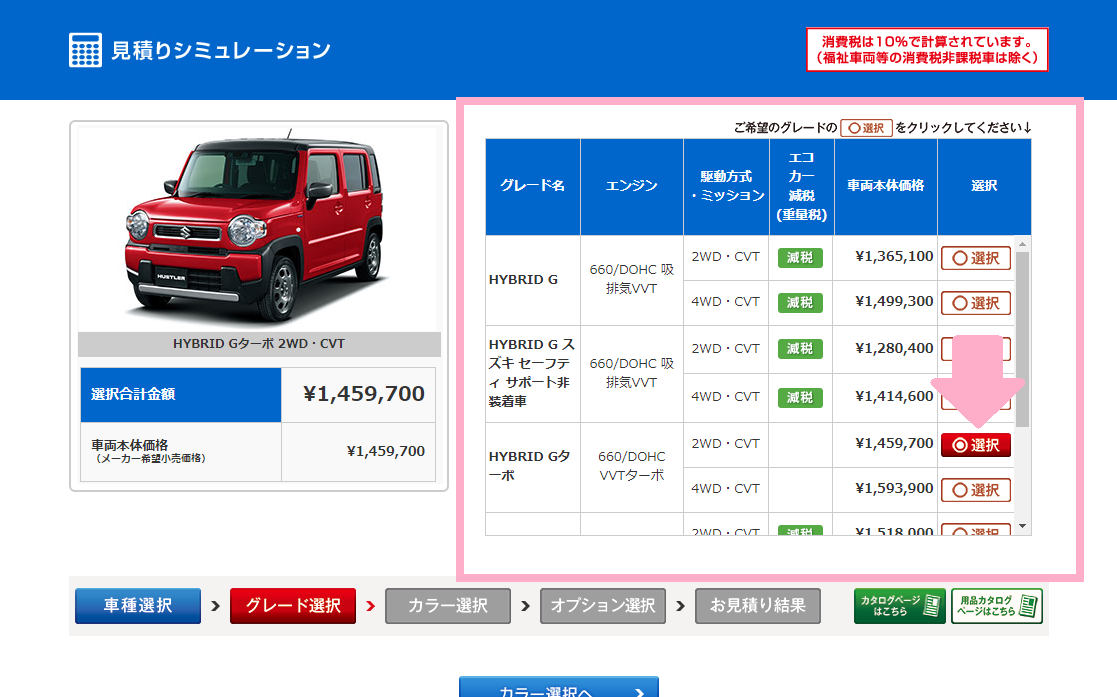Click the selected 選択 button for ¥1,459,700
This screenshot has width=1117, height=697.
click(976, 445)
